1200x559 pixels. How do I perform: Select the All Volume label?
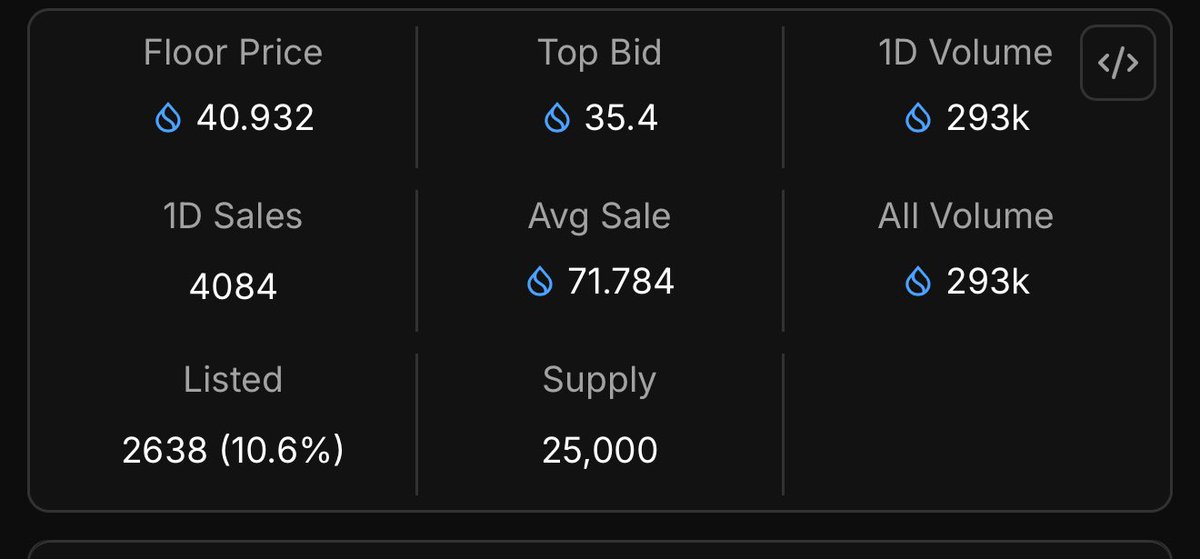tap(966, 217)
